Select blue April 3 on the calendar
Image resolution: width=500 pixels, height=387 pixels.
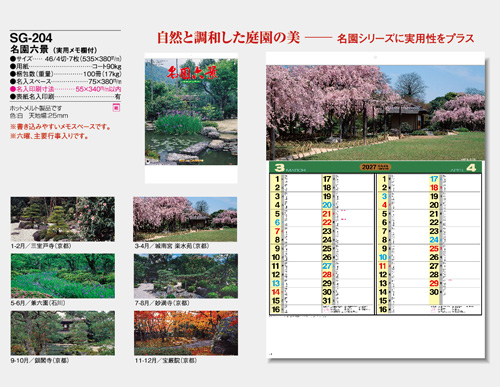(384, 196)
